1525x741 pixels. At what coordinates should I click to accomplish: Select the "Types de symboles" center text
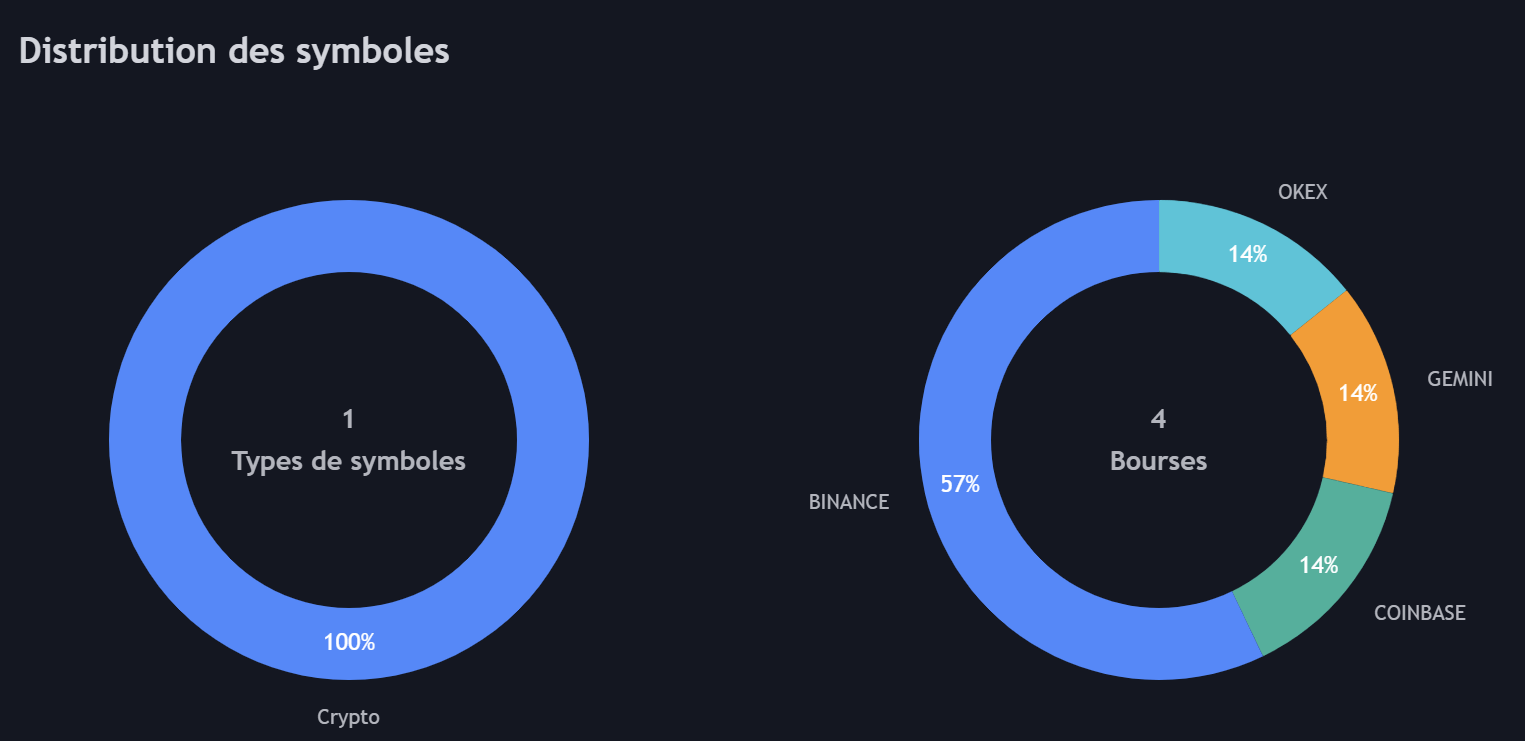(348, 461)
